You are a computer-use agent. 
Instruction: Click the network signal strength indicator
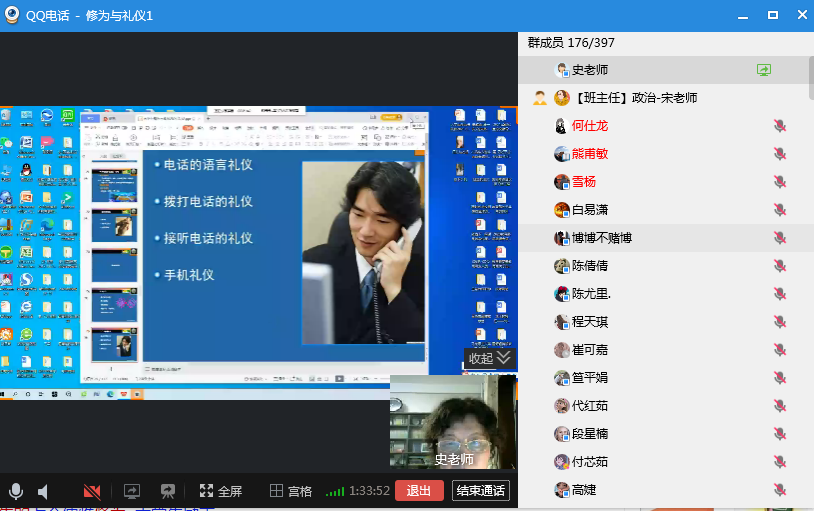(x=335, y=492)
